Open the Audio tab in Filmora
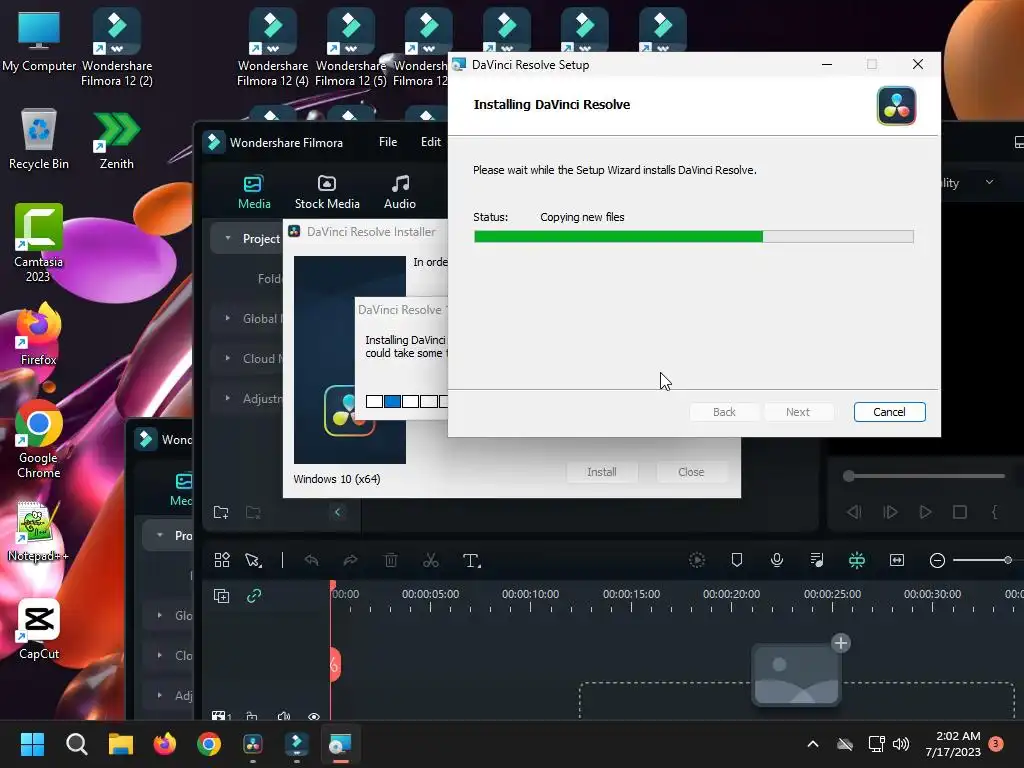The width and height of the screenshot is (1024, 768). click(x=400, y=193)
